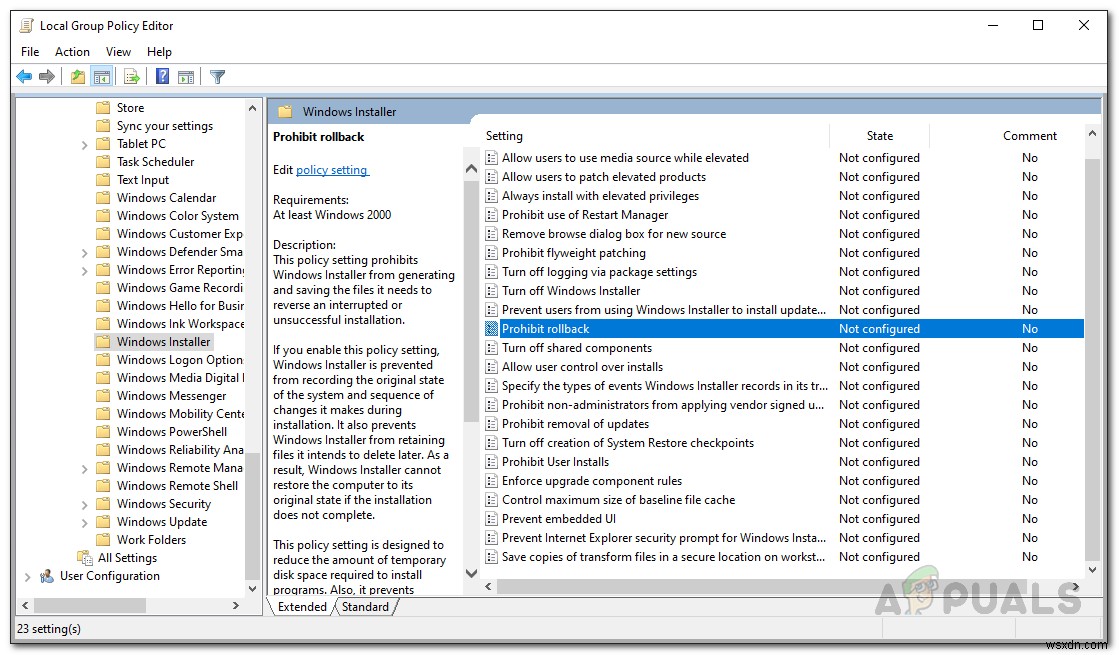Click the Forward navigation arrow
This screenshot has height=655, width=1119.
pyautogui.click(x=48, y=76)
